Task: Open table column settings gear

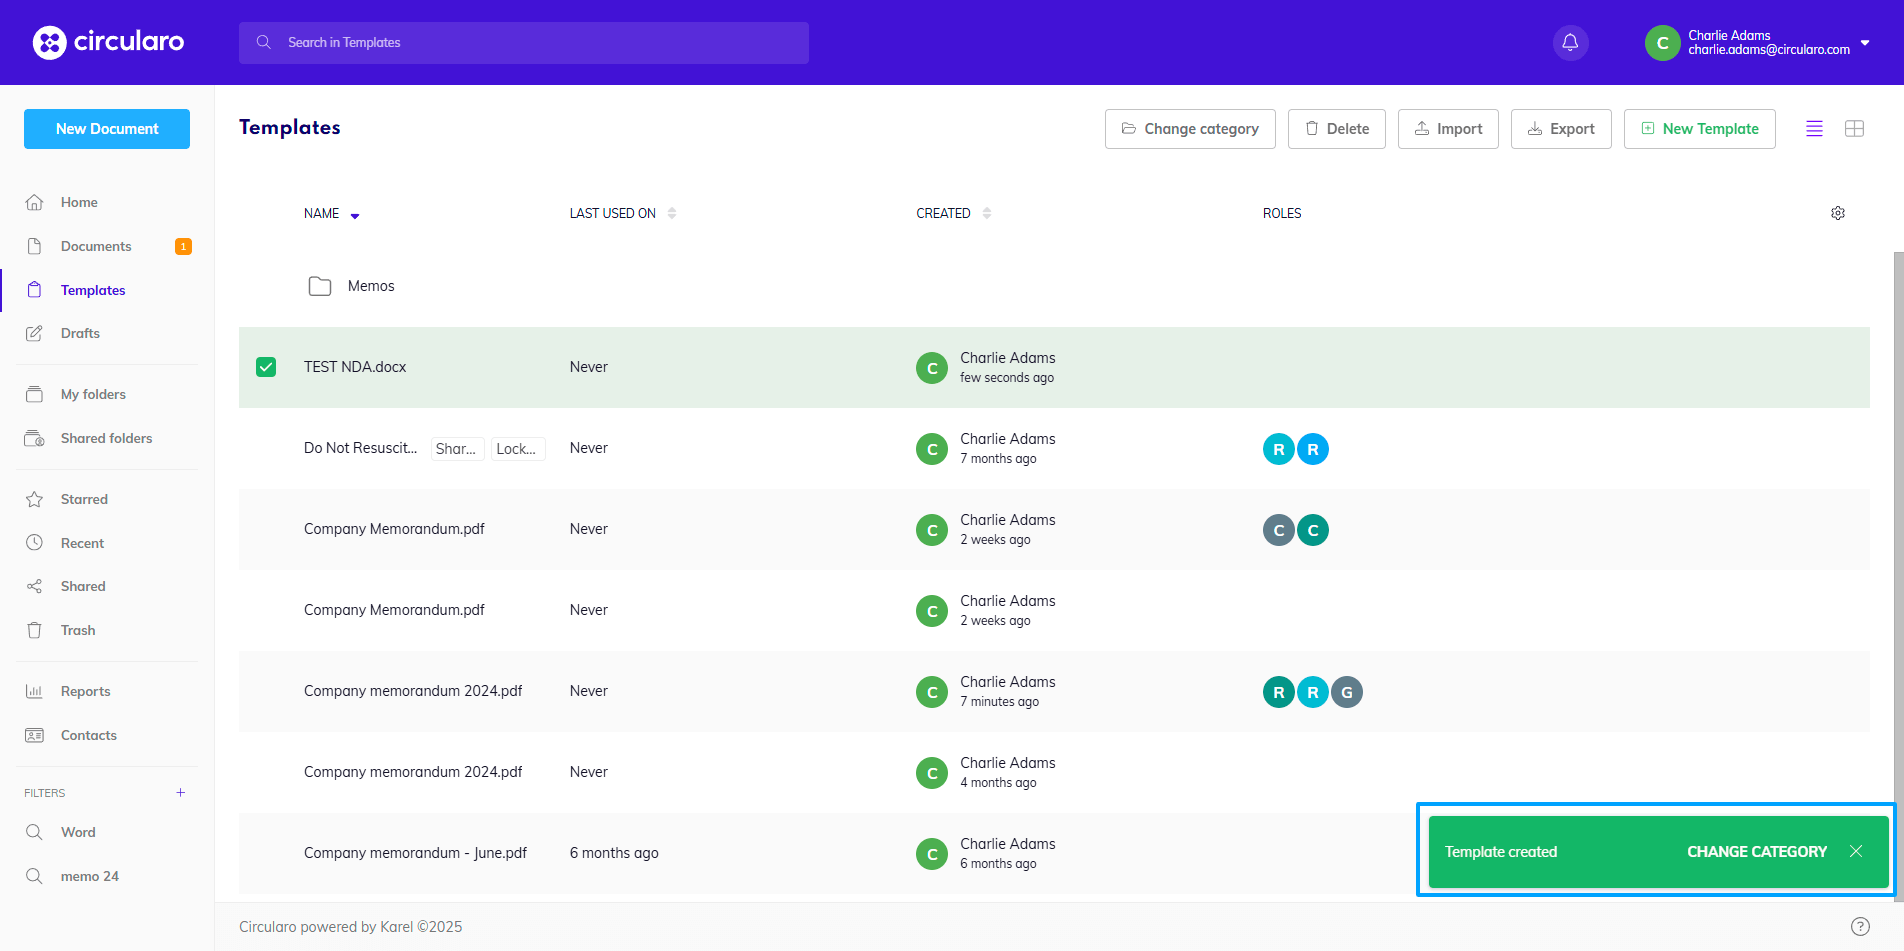Action: [1837, 213]
